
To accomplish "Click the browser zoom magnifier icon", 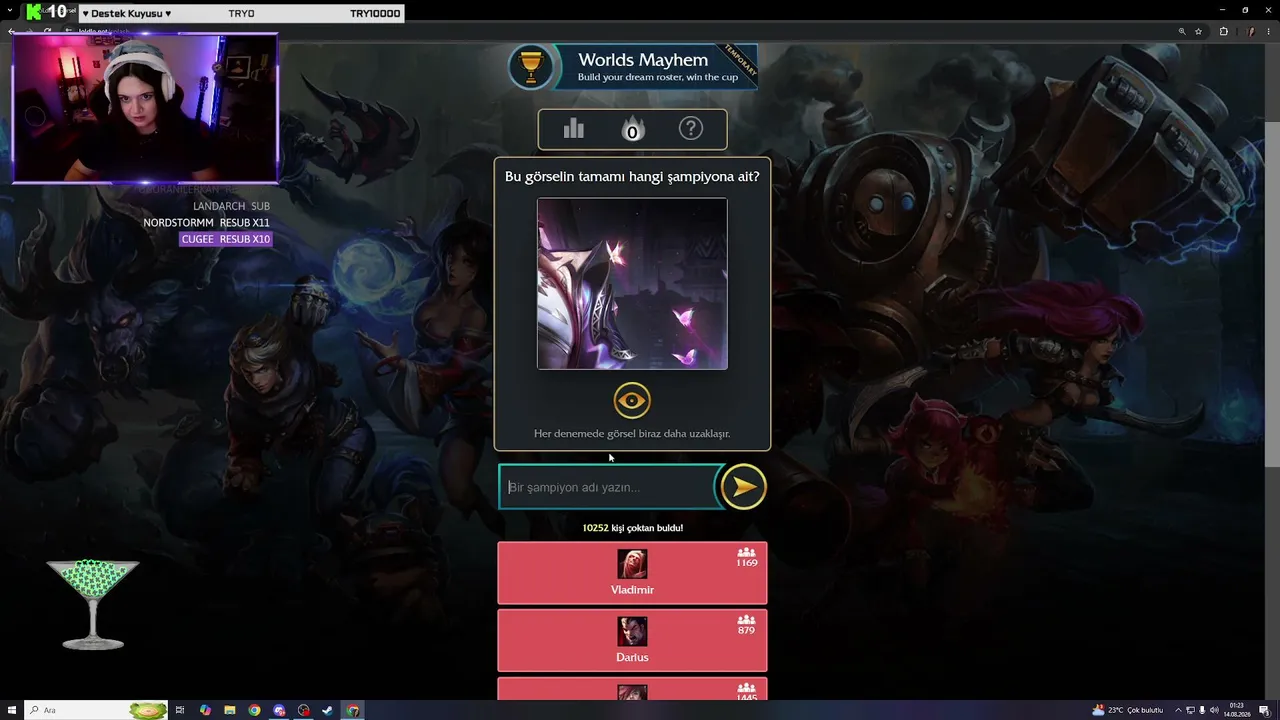I will pyautogui.click(x=1182, y=32).
